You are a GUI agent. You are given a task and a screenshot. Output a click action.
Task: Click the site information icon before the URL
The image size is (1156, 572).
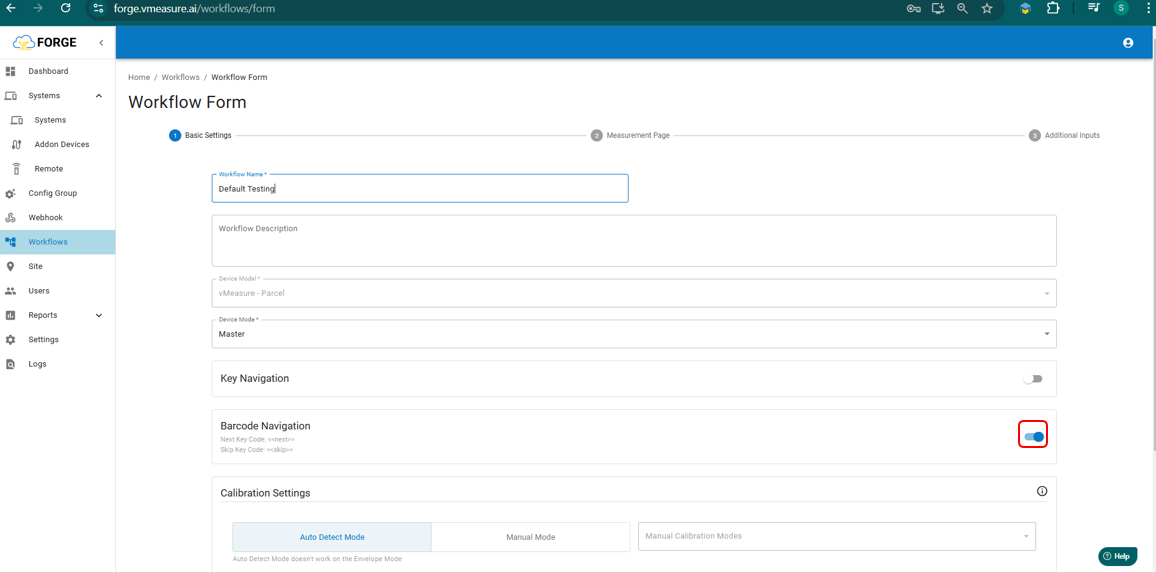click(99, 8)
